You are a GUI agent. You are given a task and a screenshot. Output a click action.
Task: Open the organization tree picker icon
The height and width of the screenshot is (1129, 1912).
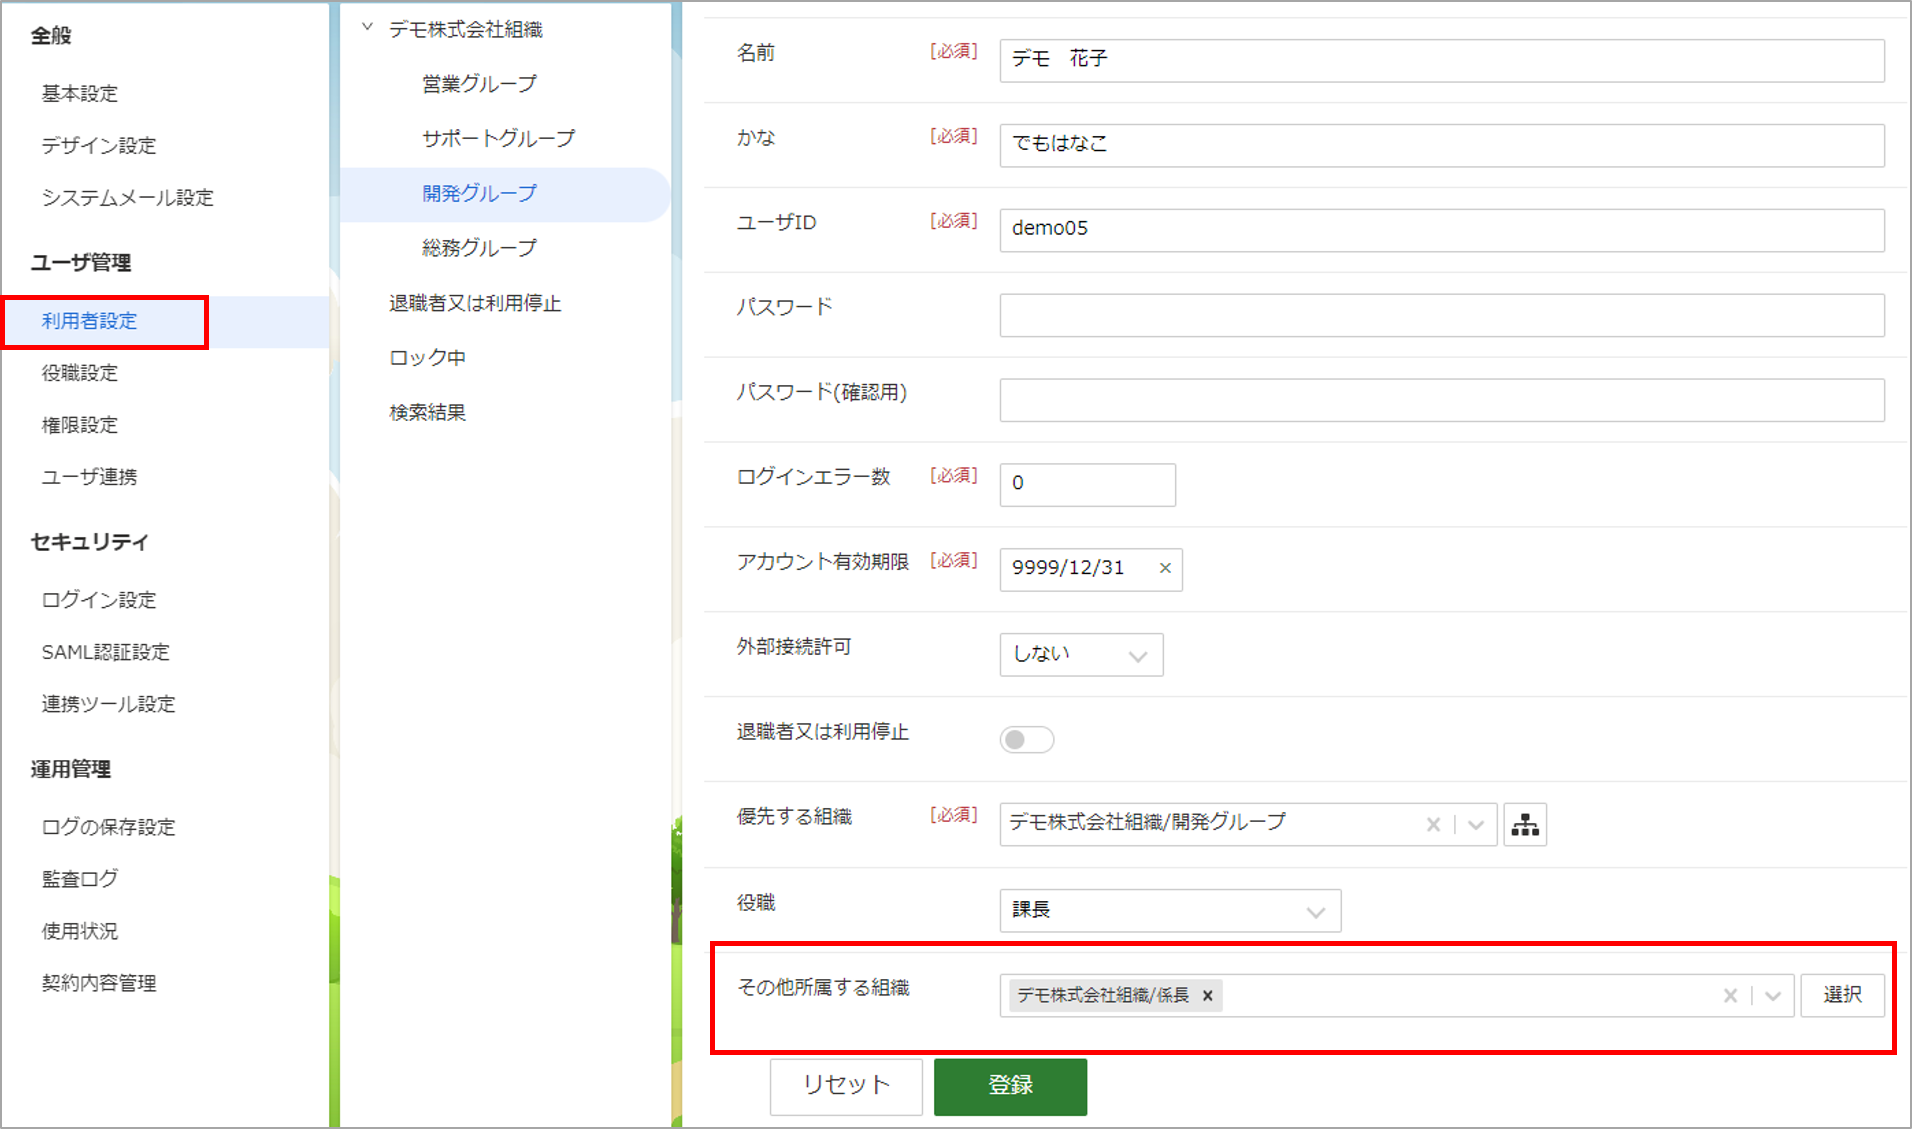[1525, 825]
